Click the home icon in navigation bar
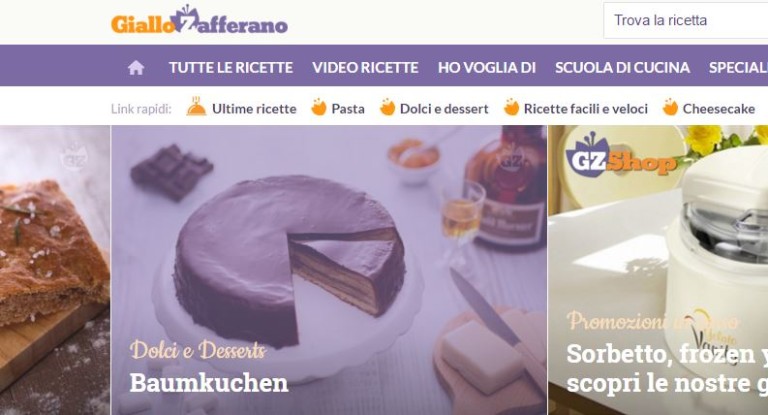Viewport: 768px width, 415px height. (x=136, y=68)
